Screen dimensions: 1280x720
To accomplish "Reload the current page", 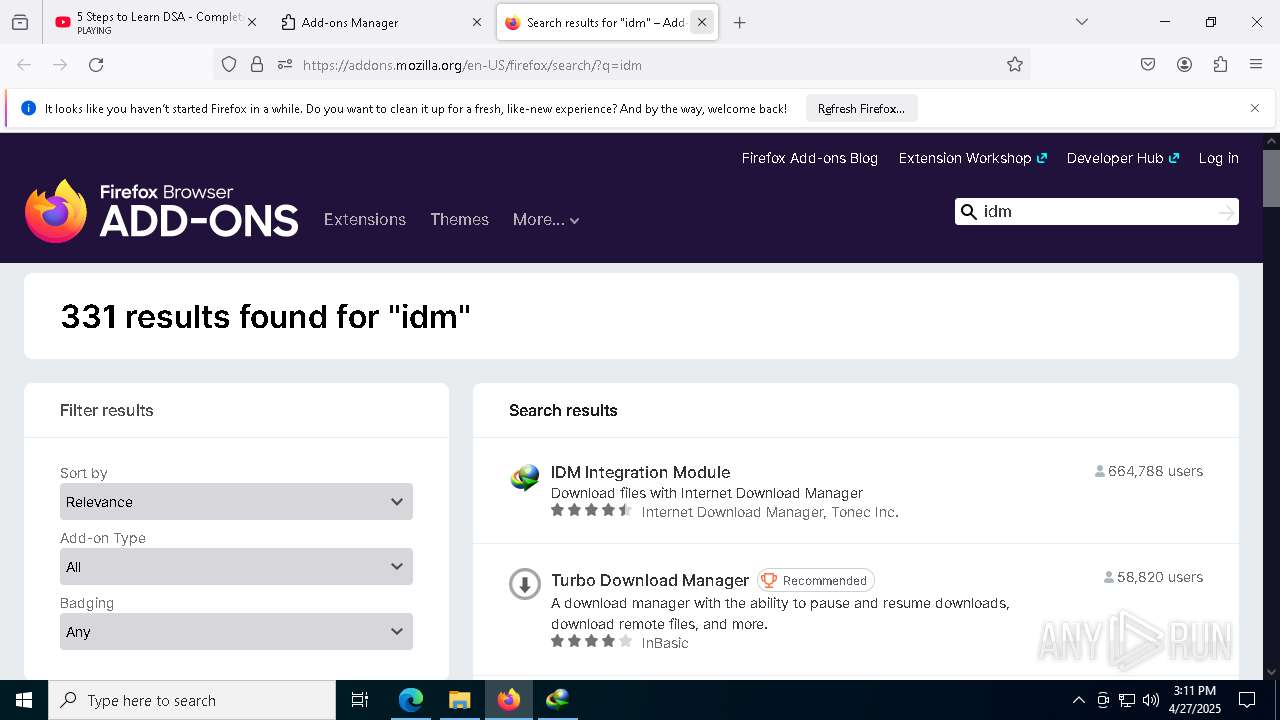I will (x=96, y=65).
